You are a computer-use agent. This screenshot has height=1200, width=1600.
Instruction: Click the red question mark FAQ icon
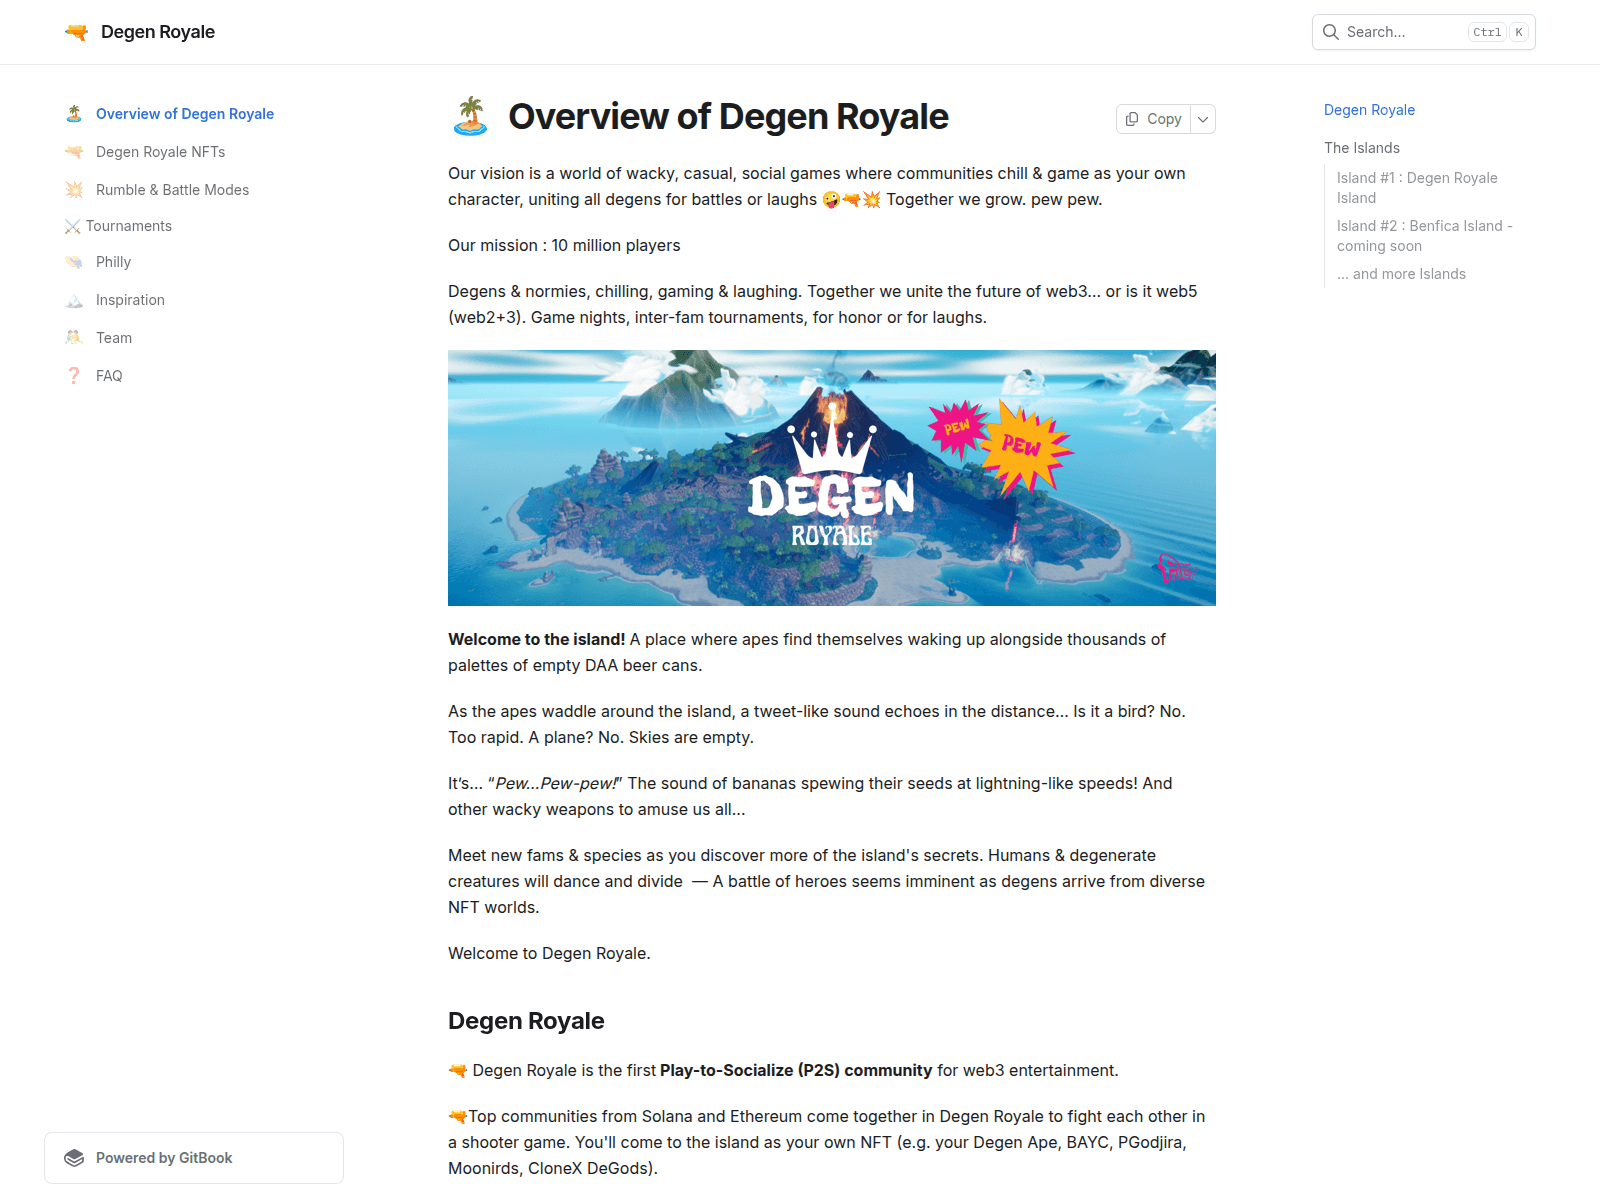(74, 376)
